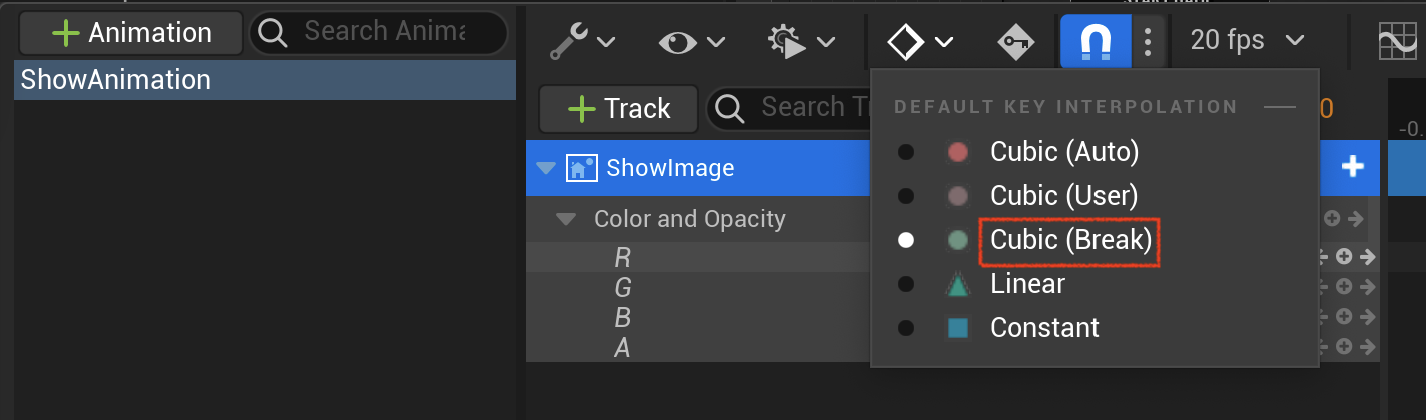Open snapping options three-dot menu
This screenshot has width=1426, height=420.
[1148, 41]
